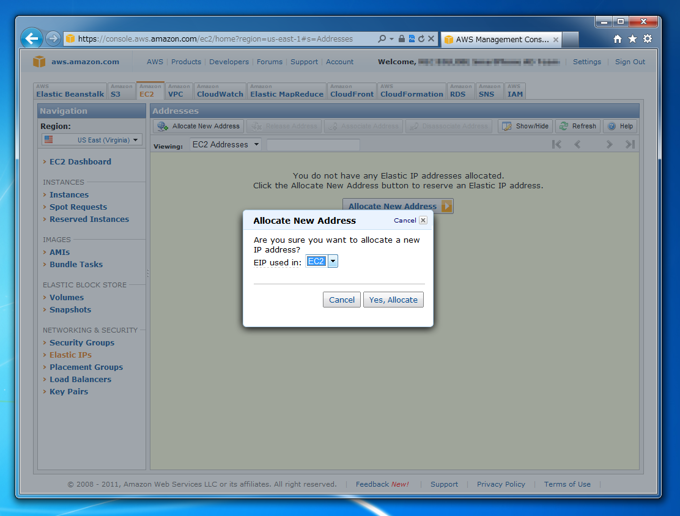The image size is (680, 516).
Task: Click the Sign Out link
Action: pyautogui.click(x=630, y=62)
